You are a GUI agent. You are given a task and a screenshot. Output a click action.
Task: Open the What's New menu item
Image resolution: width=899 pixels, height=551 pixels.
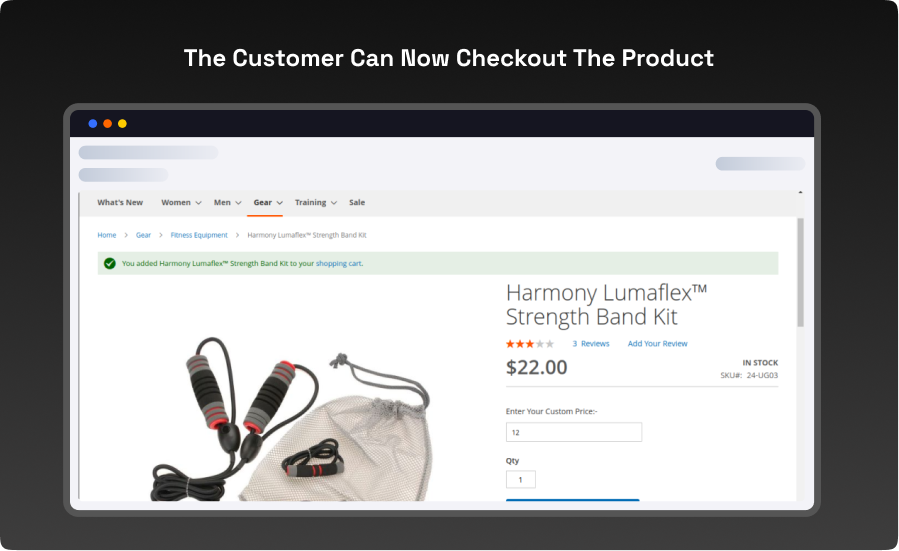[x=120, y=202]
